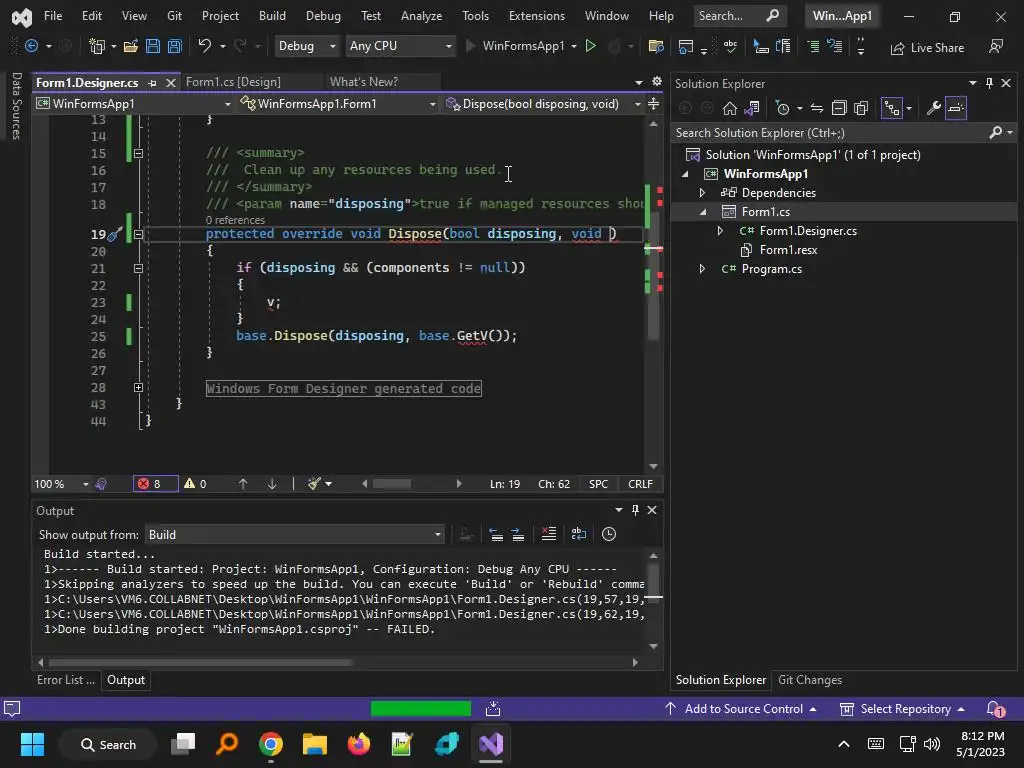Click the Send Feedback icon near Live Share
1024x768 pixels.
click(x=996, y=46)
